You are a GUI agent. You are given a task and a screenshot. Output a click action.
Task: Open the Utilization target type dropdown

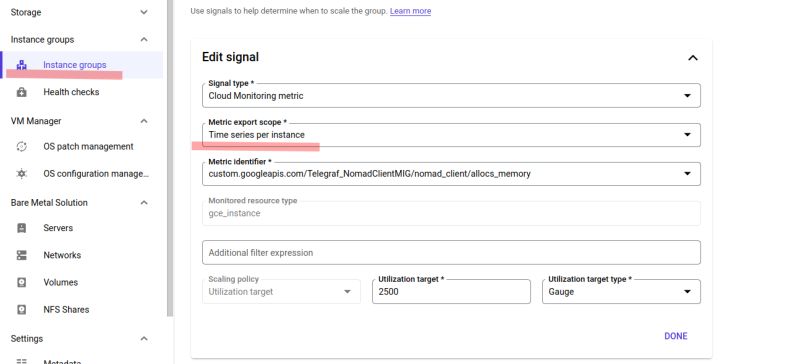tap(621, 292)
